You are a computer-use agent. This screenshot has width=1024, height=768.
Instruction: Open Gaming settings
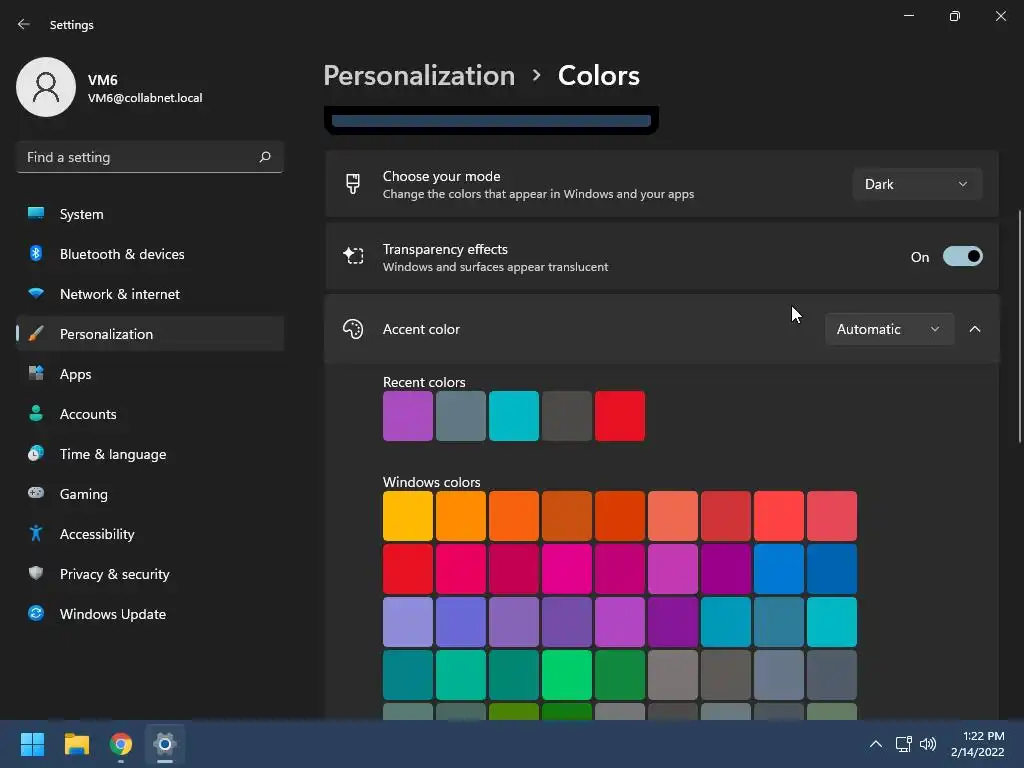tap(150, 493)
